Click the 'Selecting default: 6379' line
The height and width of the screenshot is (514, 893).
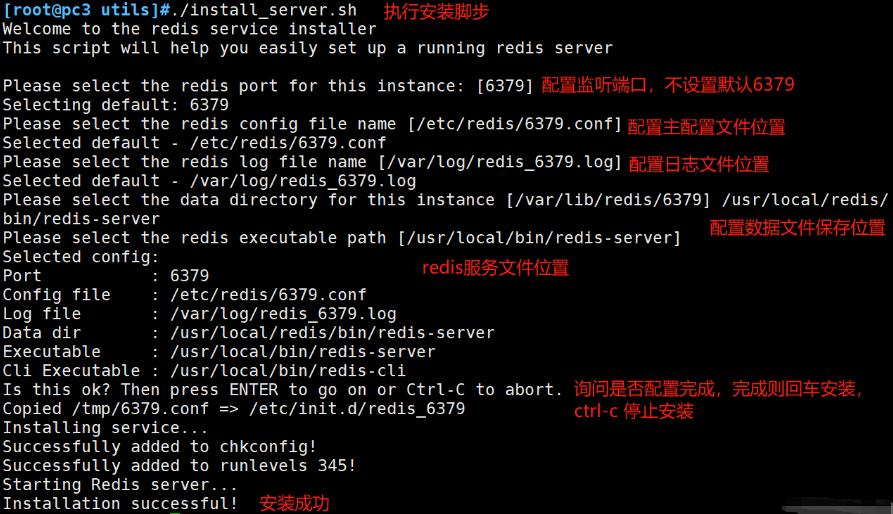click(x=116, y=105)
